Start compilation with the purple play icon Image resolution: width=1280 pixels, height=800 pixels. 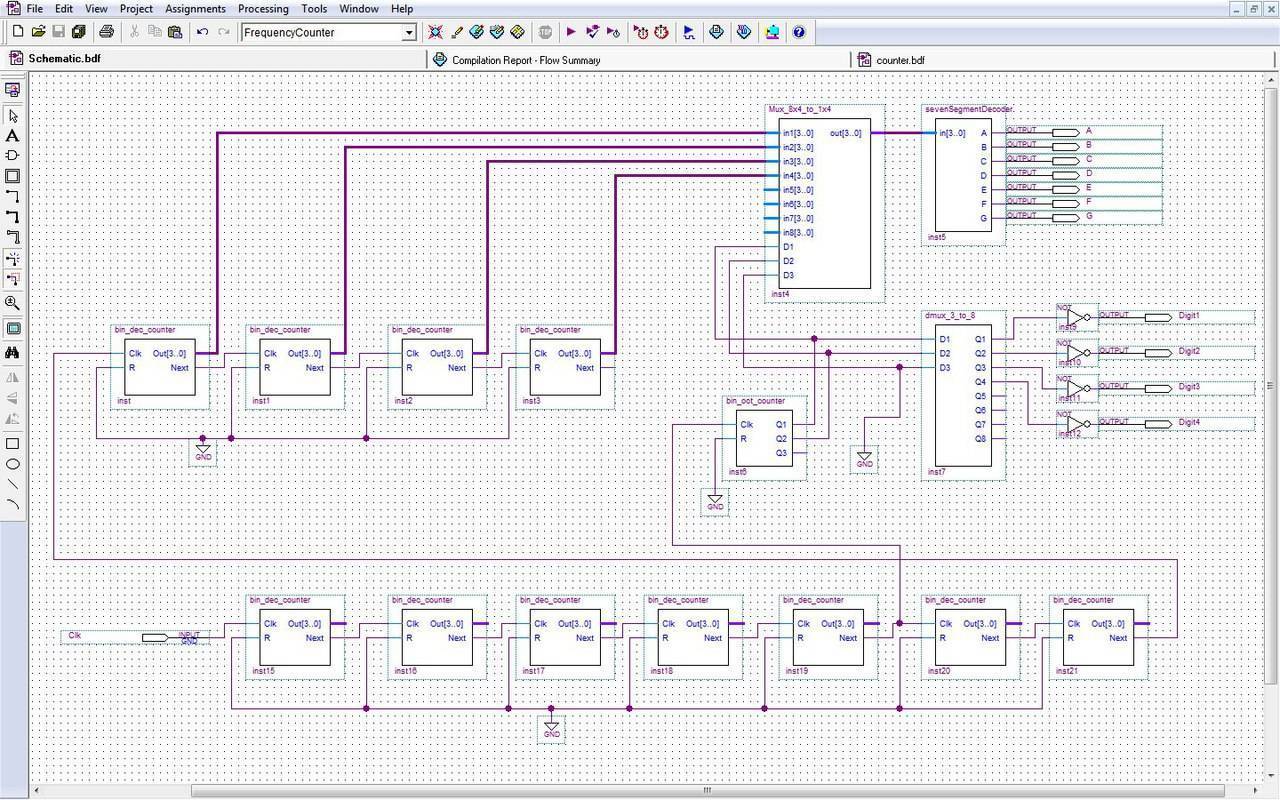coord(571,32)
